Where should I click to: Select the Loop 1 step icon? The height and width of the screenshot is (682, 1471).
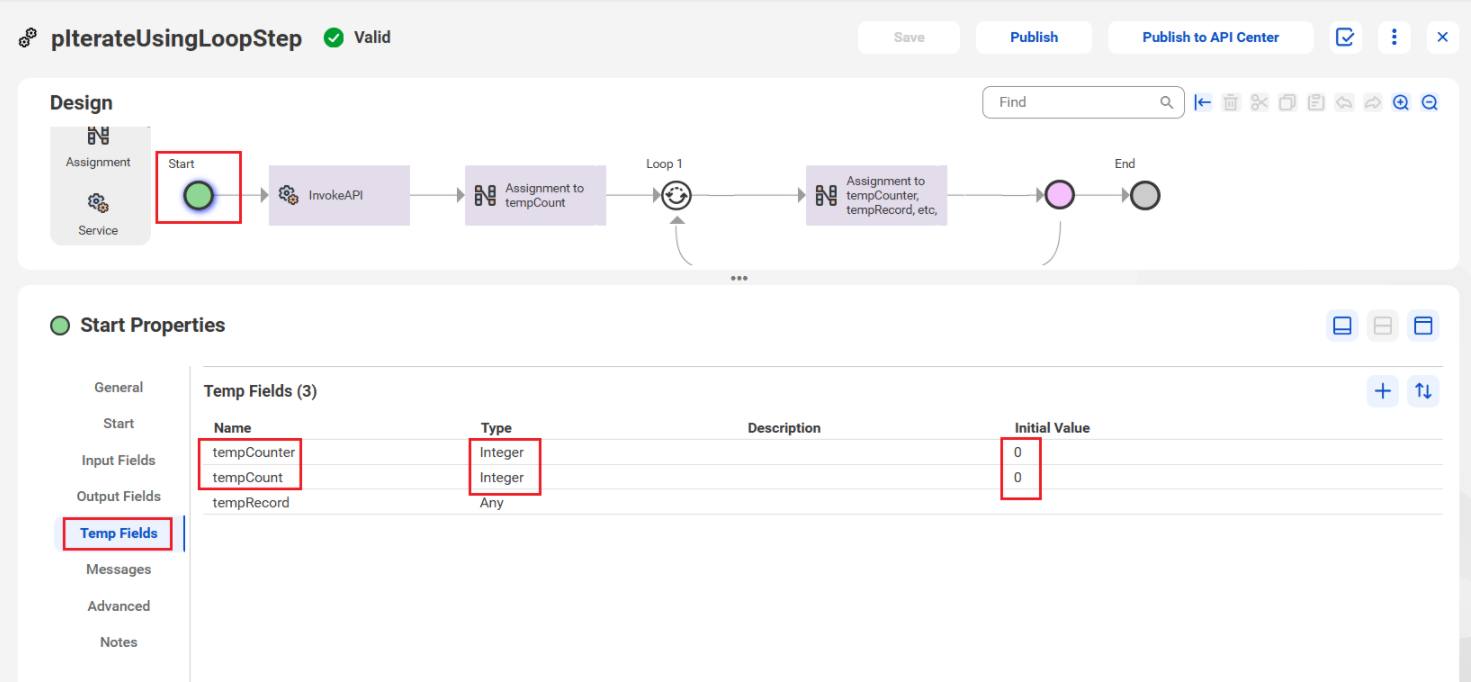pyautogui.click(x=677, y=195)
